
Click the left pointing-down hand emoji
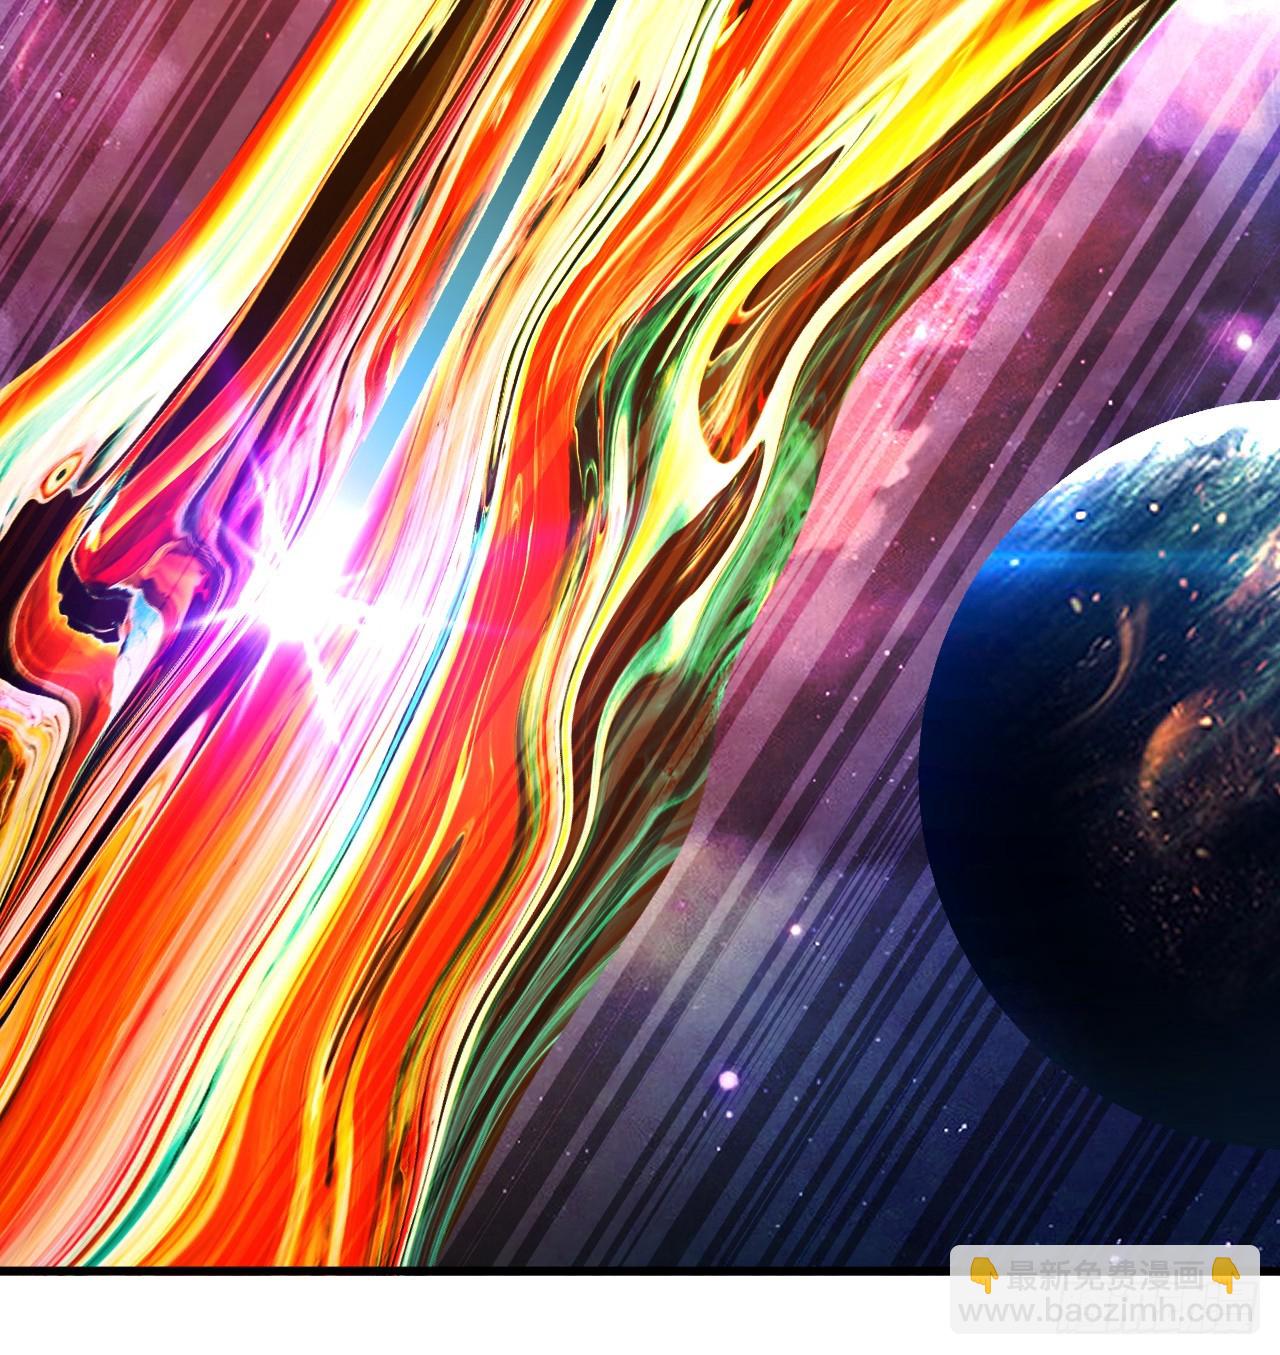[984, 1275]
